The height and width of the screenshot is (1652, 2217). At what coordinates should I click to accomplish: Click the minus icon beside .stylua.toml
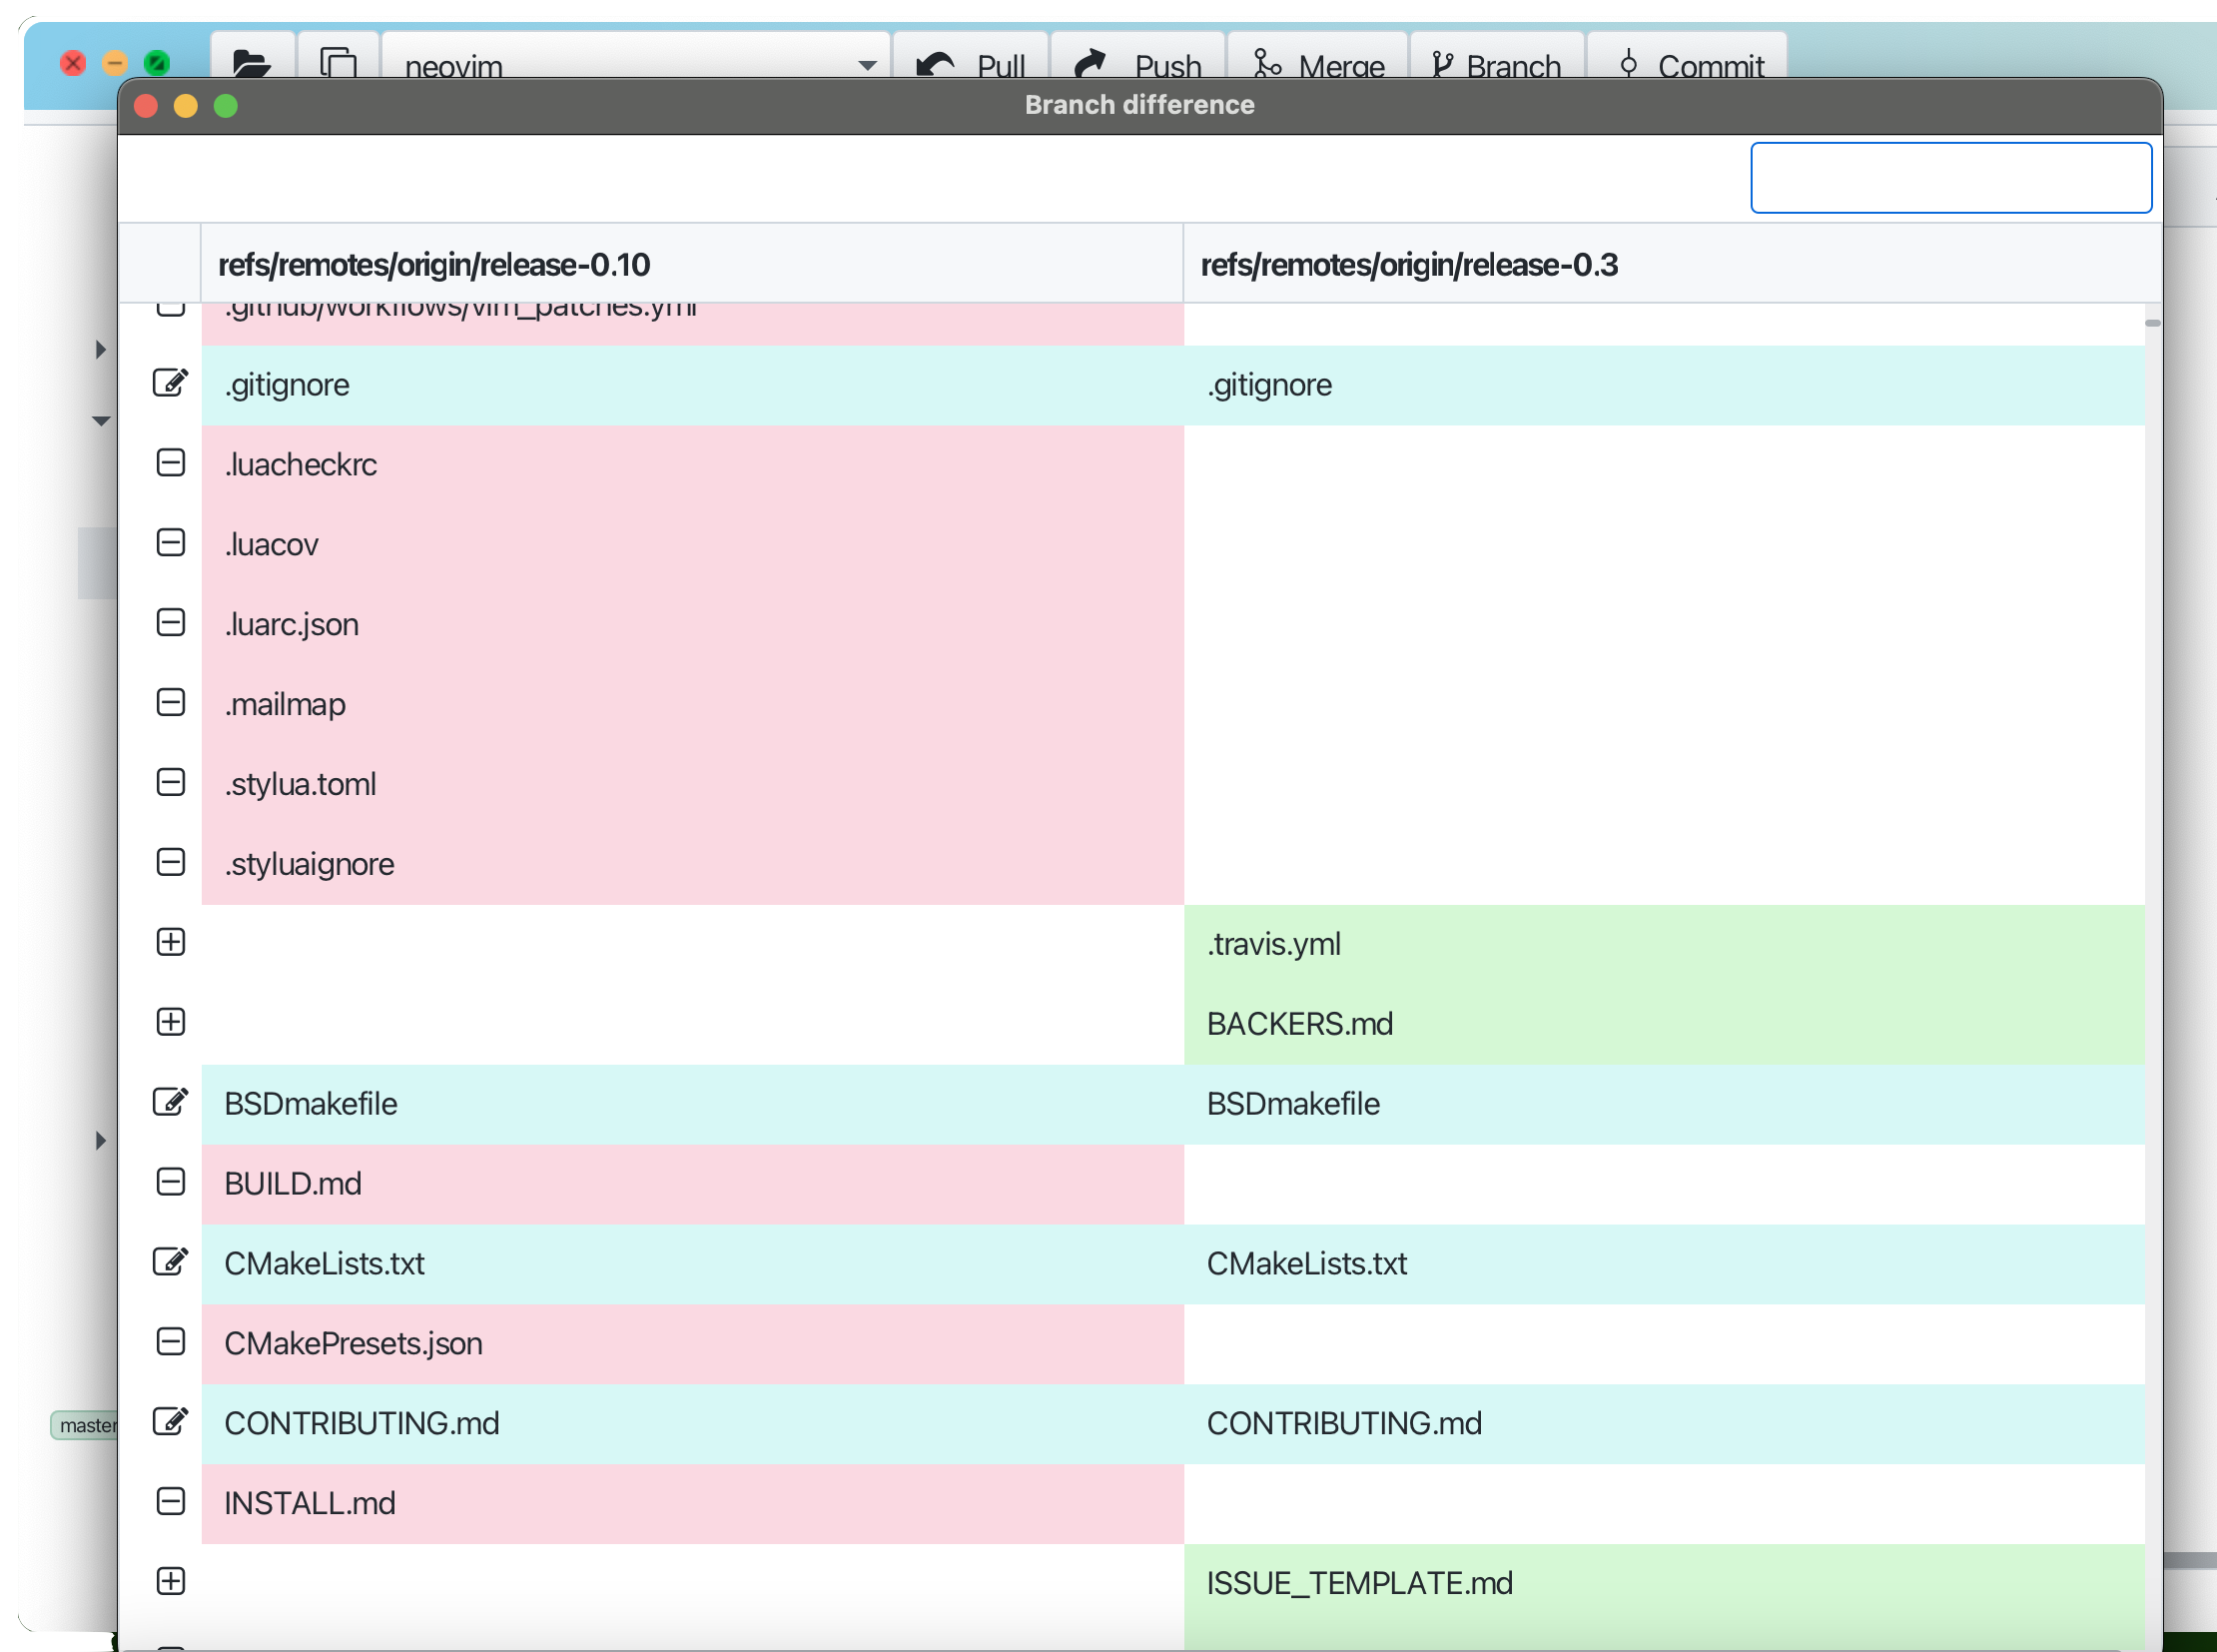(171, 782)
